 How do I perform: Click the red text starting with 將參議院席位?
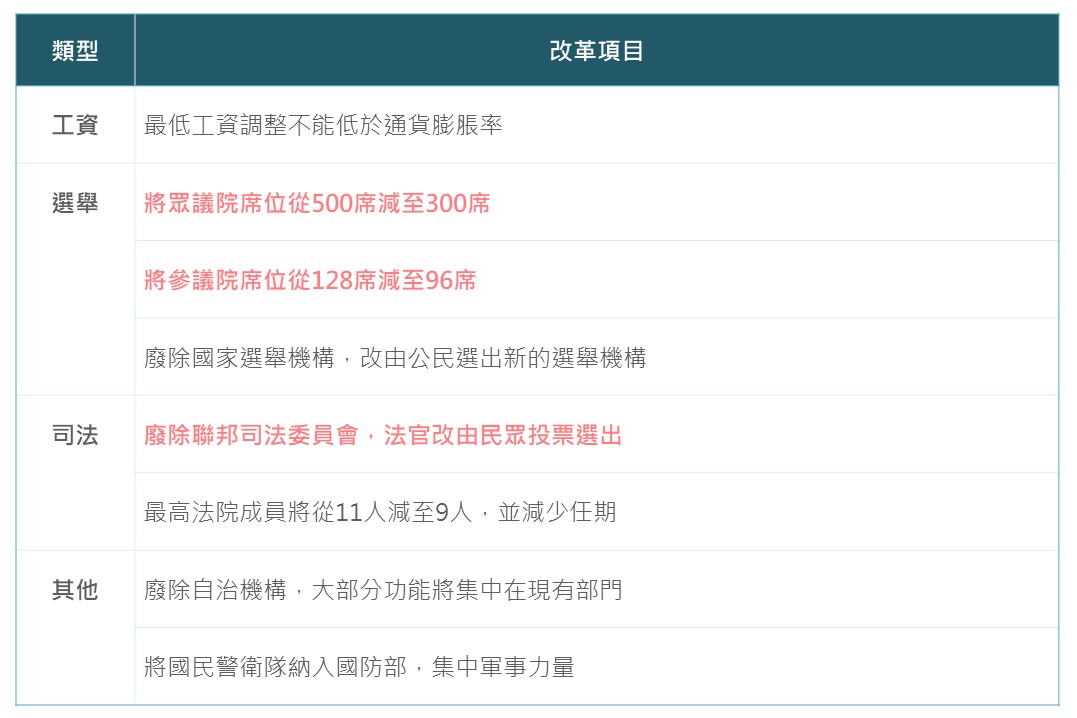[x=310, y=281]
